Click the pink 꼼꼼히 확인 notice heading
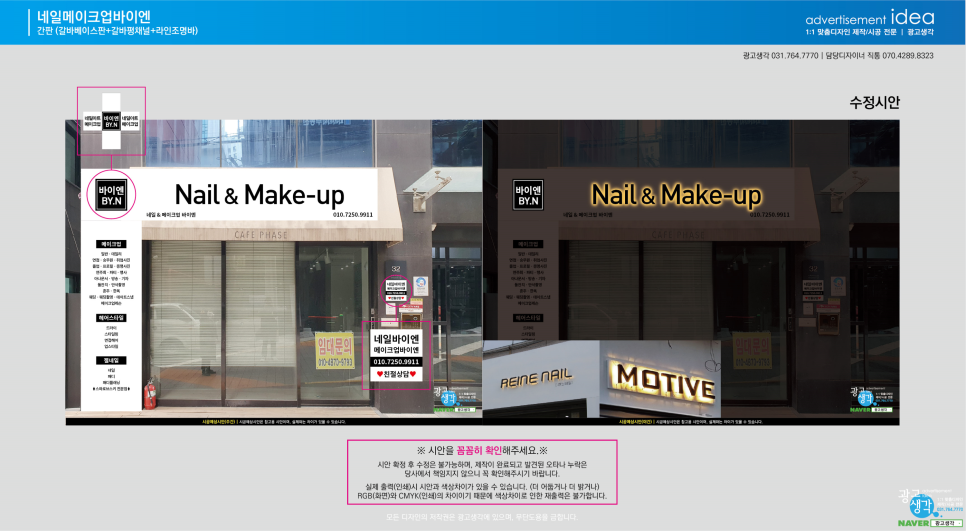 pos(482,451)
